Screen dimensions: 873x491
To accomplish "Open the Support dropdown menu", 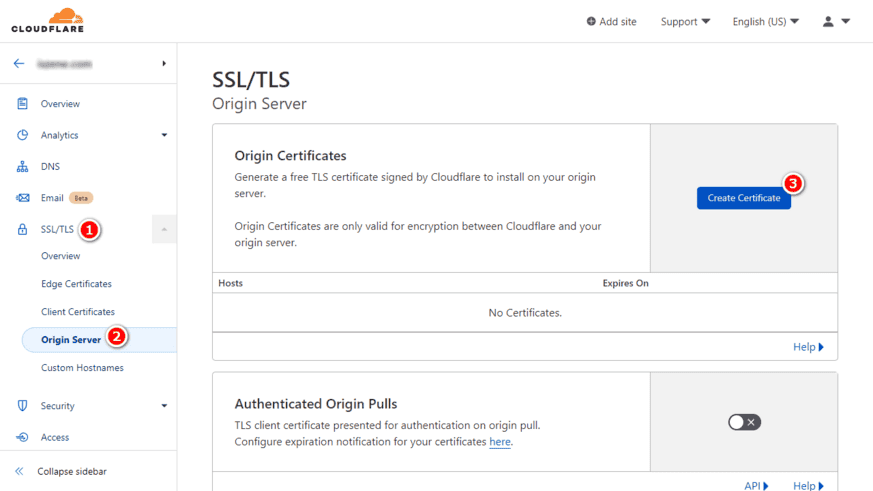I will [685, 22].
